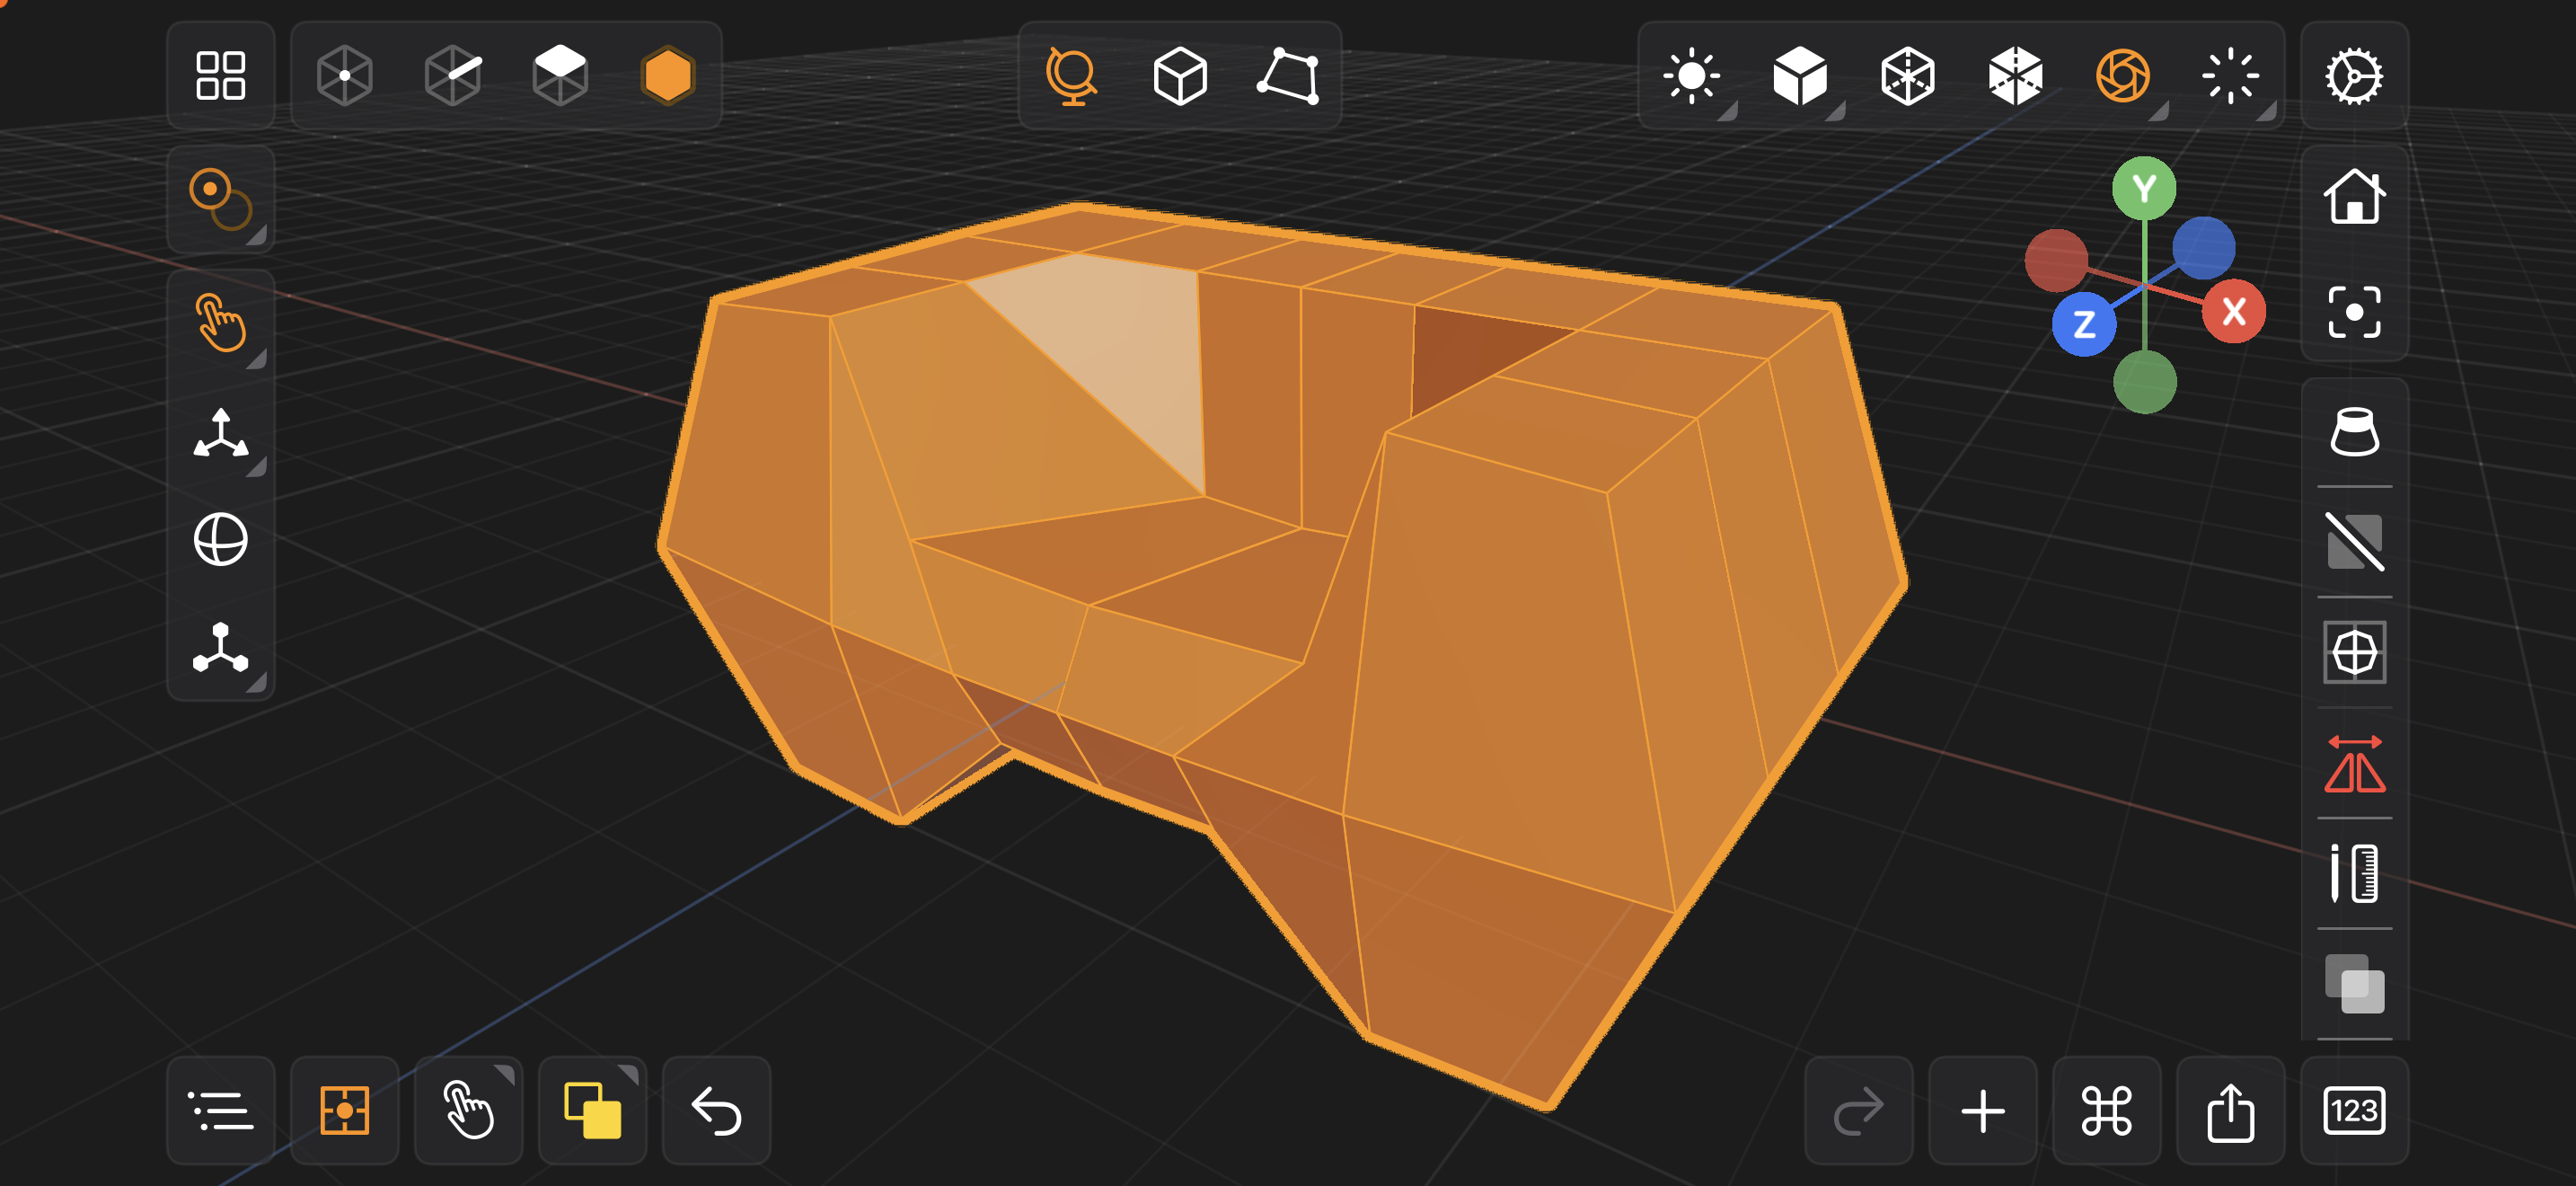The image size is (2576, 1186).
Task: Select the orbit globe tool
Action: [1071, 76]
